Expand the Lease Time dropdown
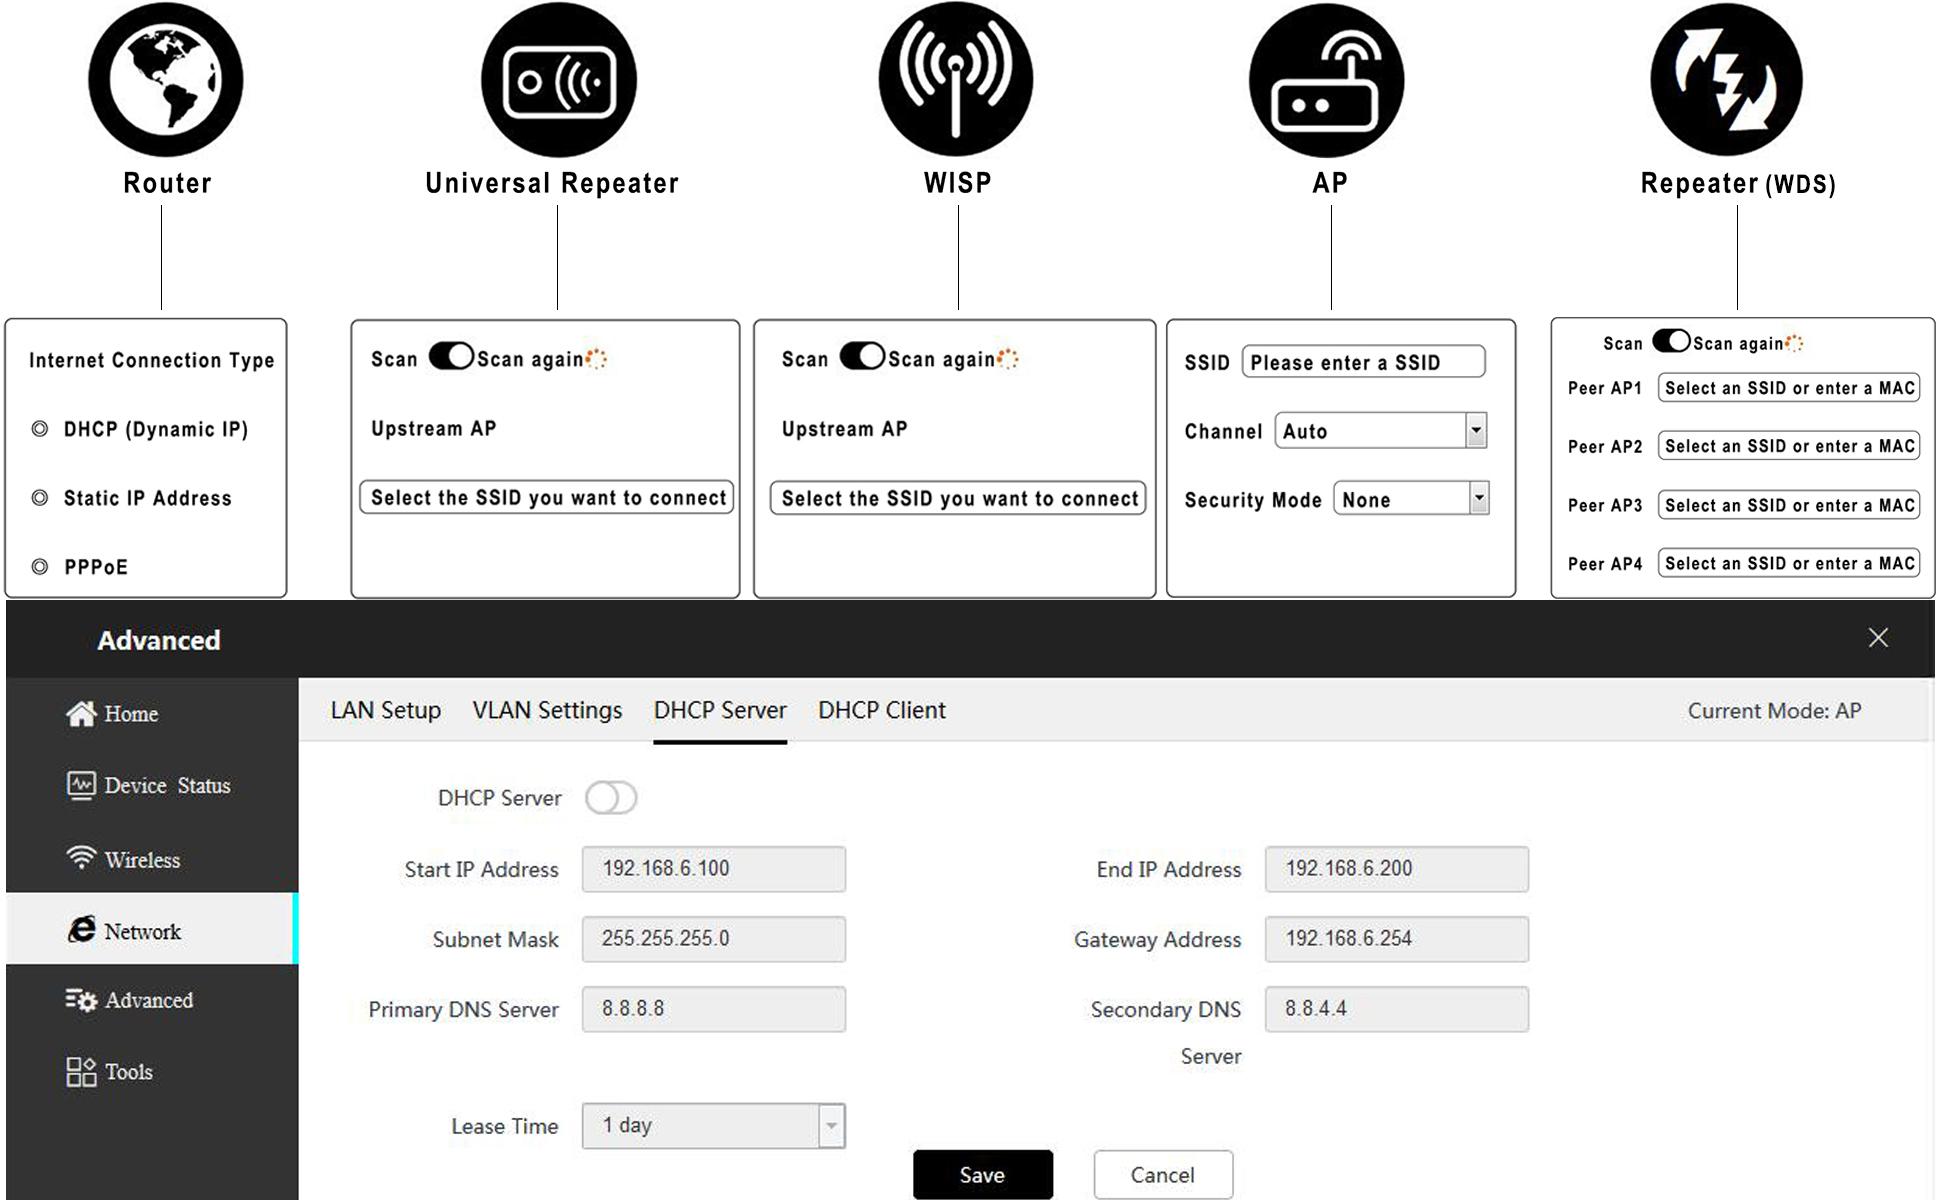 click(830, 1126)
